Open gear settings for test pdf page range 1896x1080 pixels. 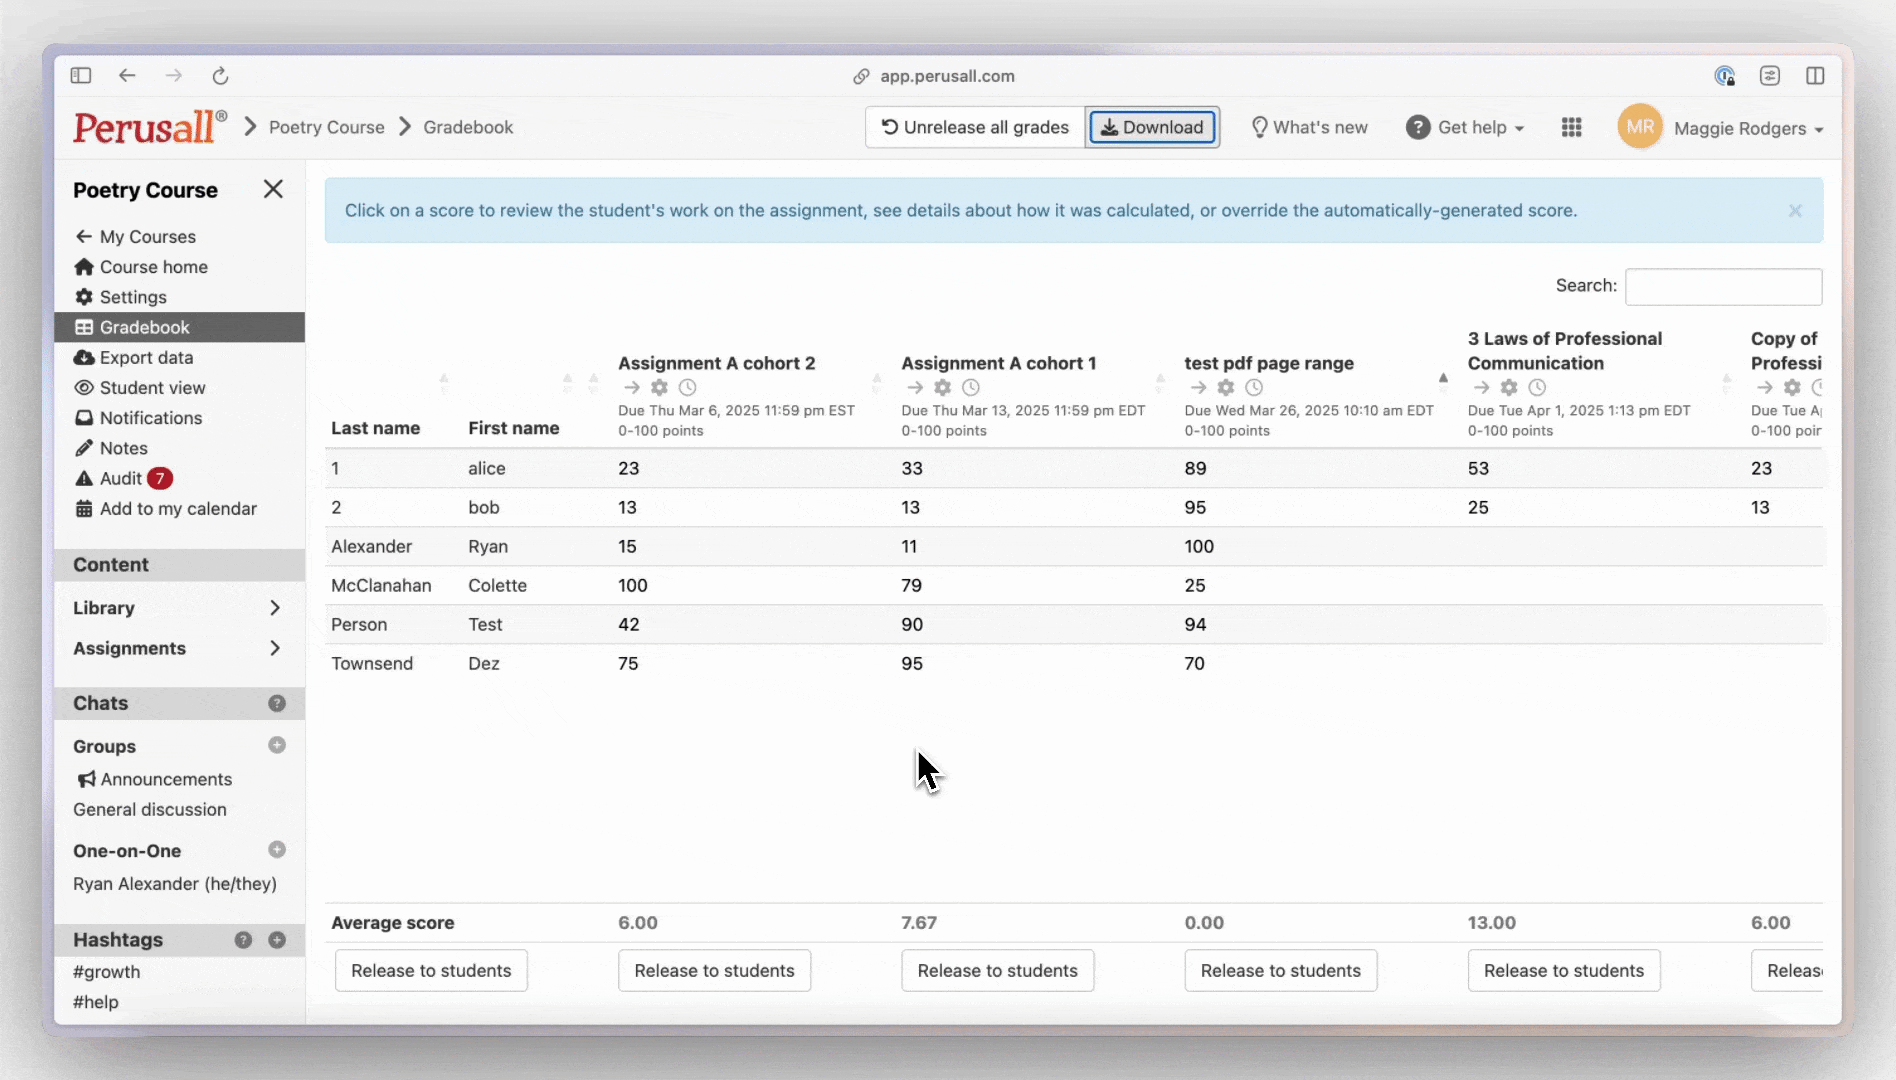tap(1226, 387)
